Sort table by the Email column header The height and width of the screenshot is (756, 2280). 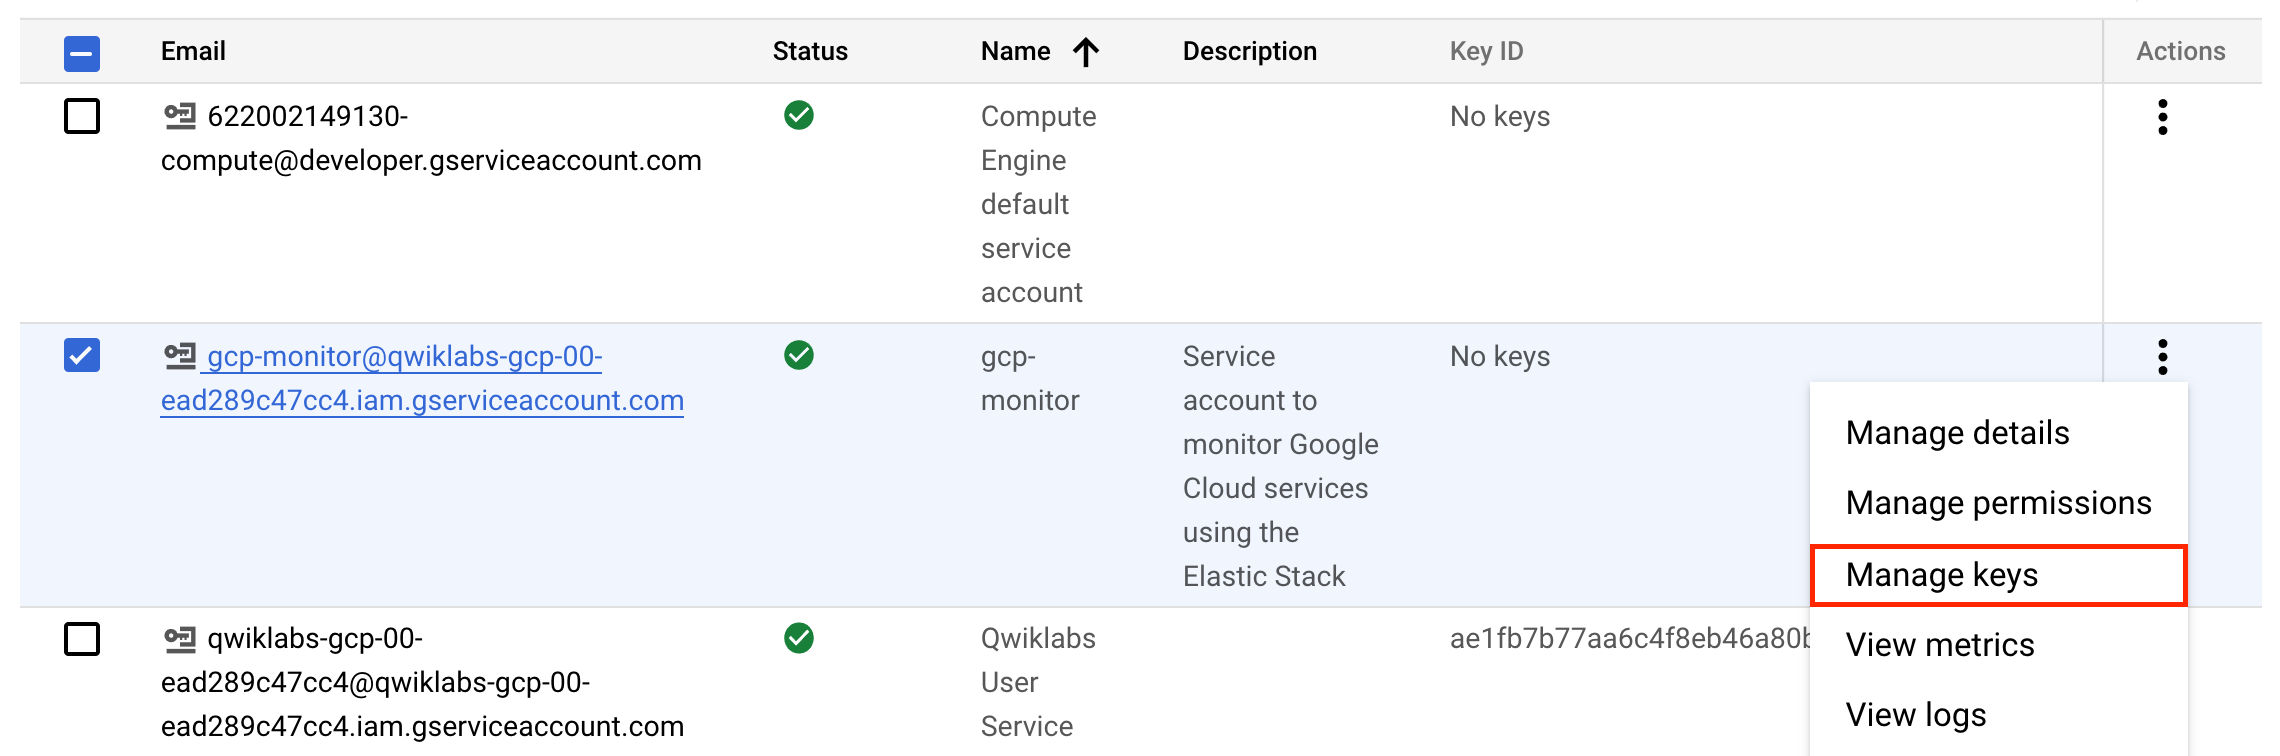(x=193, y=52)
